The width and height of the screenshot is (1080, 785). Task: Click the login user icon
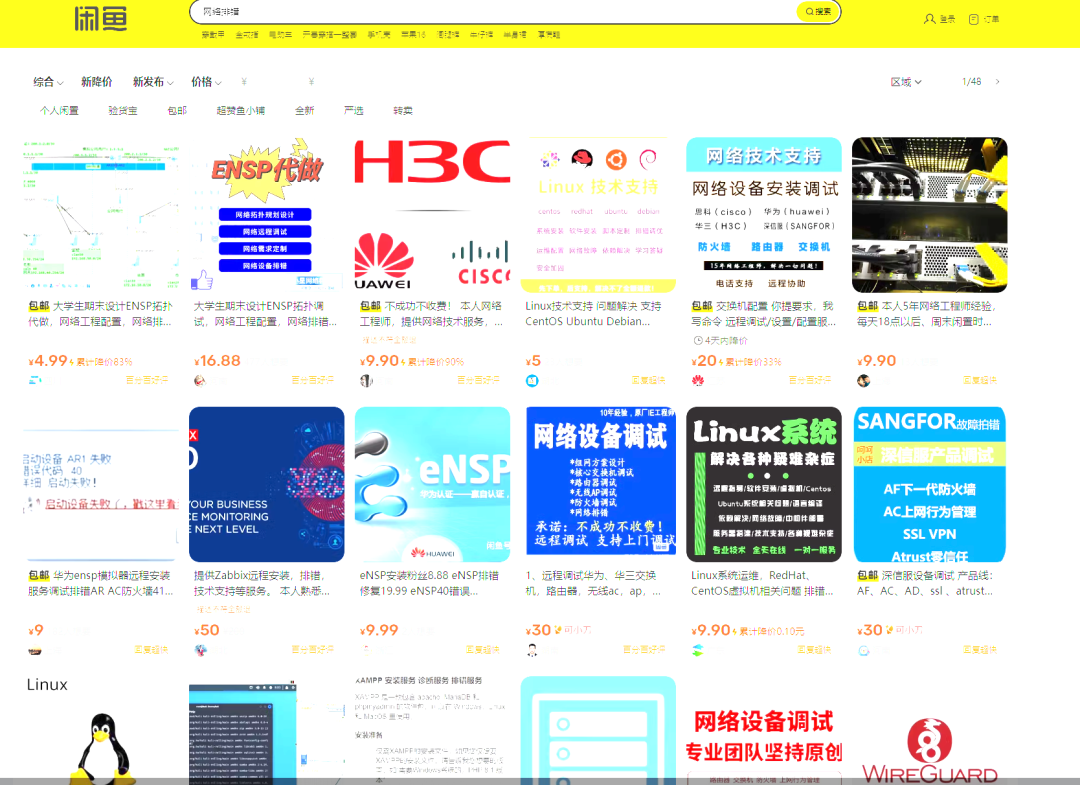pyautogui.click(x=929, y=19)
